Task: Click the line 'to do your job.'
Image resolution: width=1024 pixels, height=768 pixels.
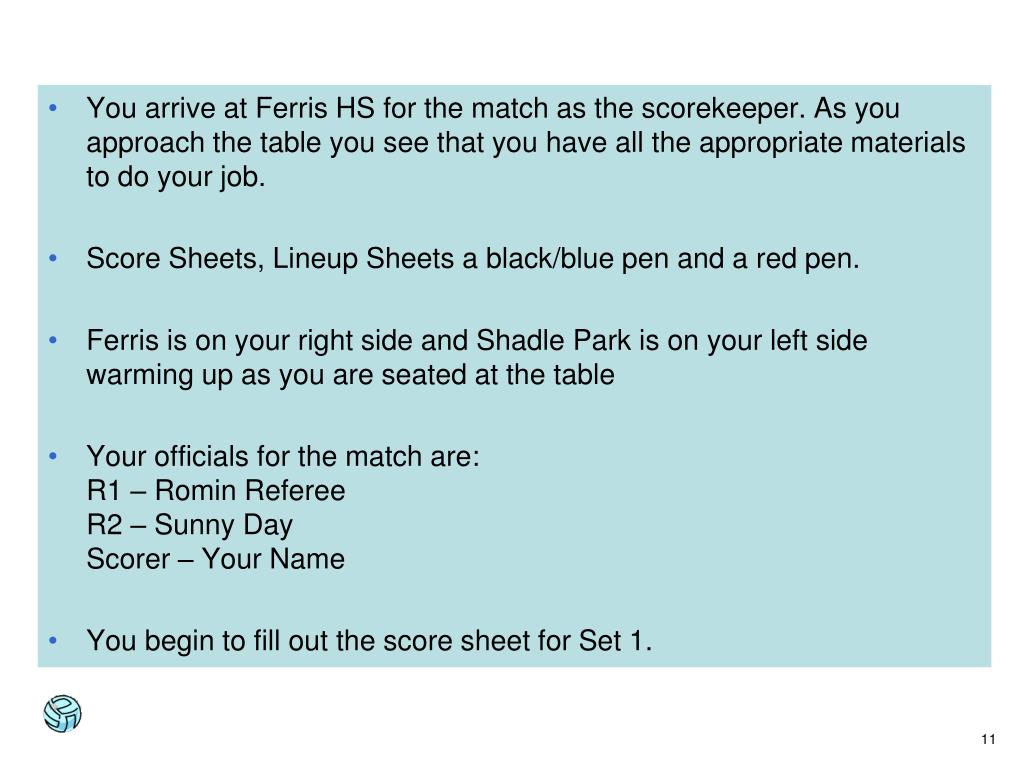Action: click(x=176, y=177)
